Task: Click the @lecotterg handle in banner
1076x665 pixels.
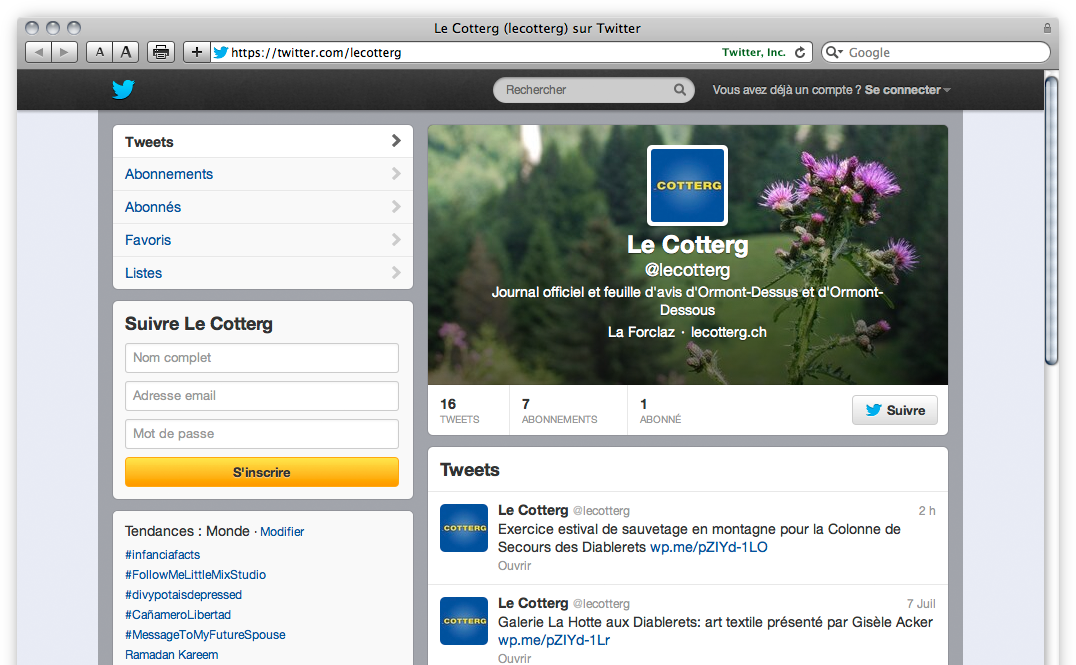Action: coord(688,270)
